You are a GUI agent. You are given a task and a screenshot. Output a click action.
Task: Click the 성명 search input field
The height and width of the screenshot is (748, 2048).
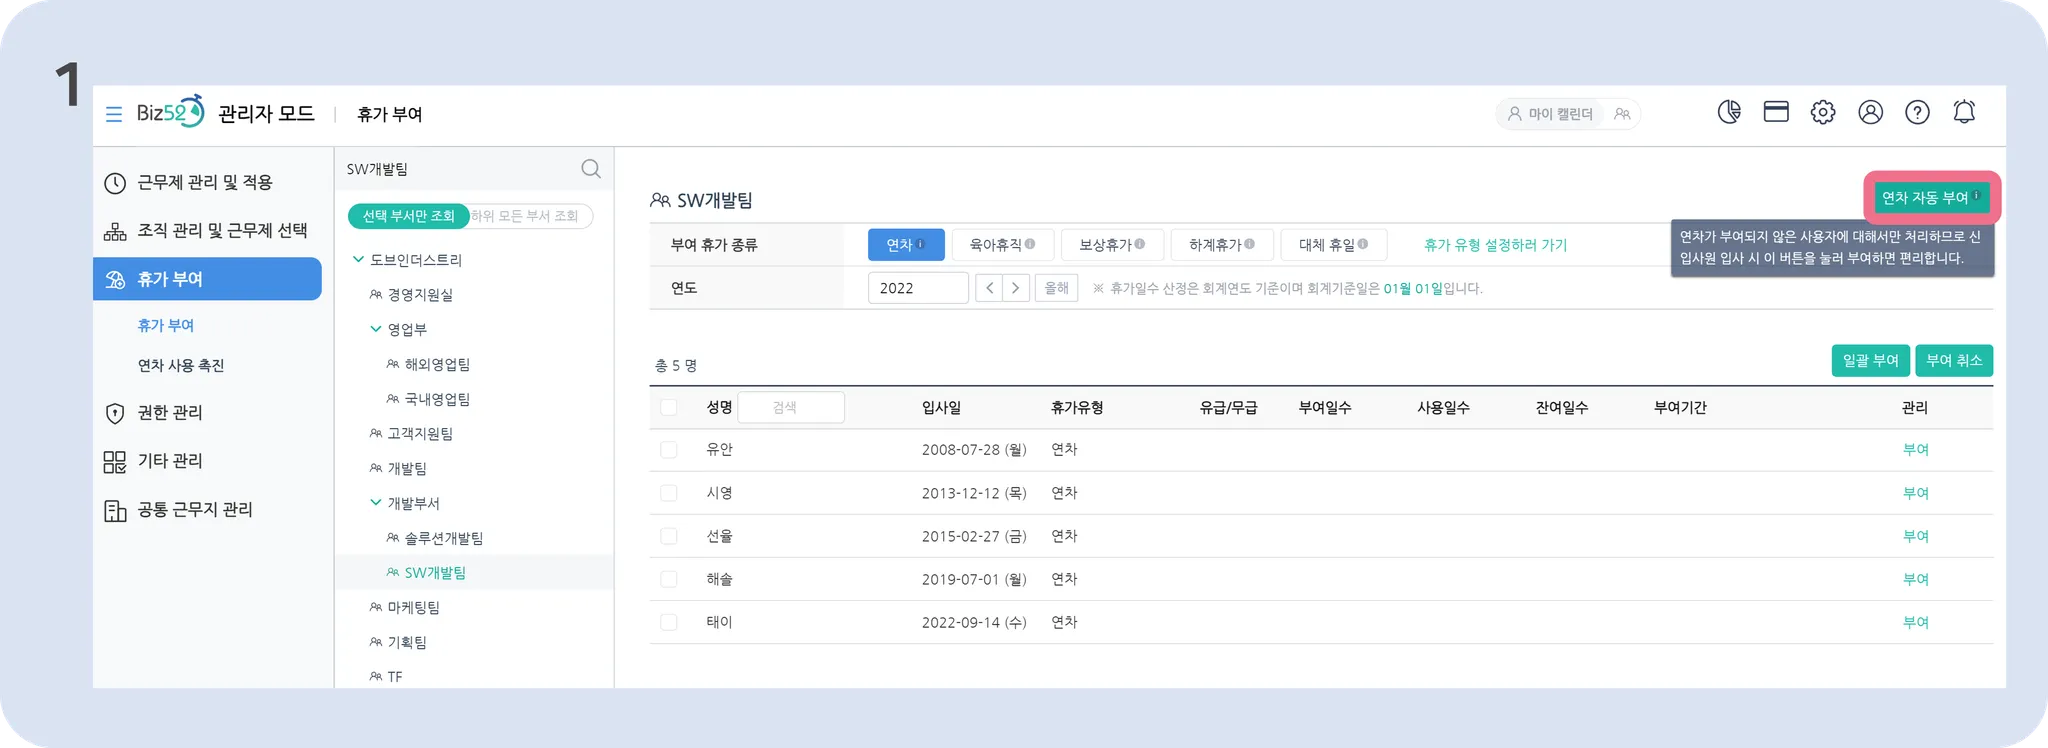(x=791, y=407)
